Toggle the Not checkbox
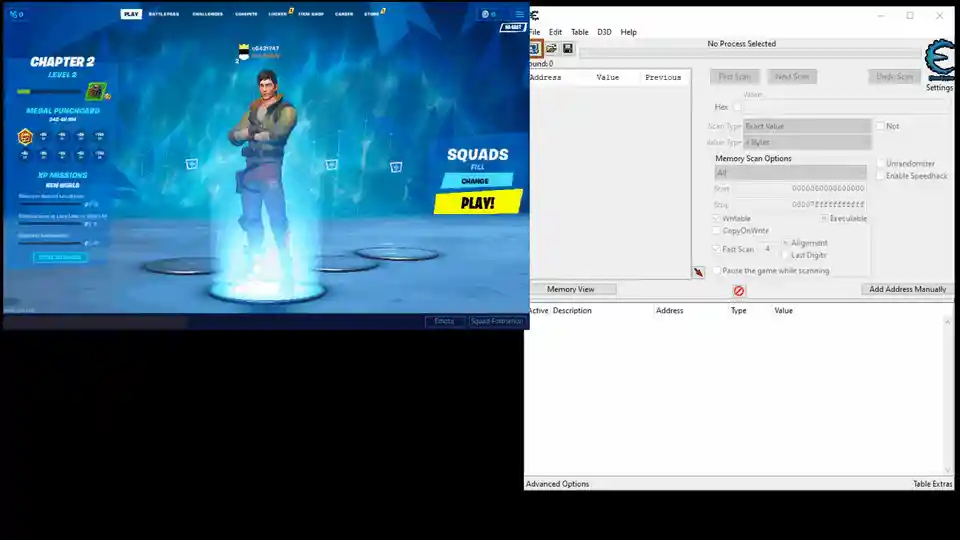 [880, 126]
